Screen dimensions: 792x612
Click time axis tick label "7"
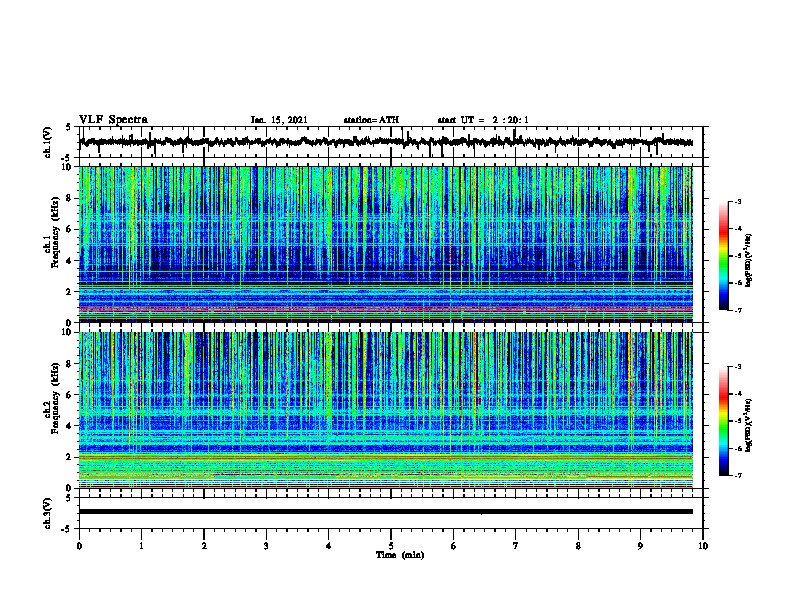point(516,546)
